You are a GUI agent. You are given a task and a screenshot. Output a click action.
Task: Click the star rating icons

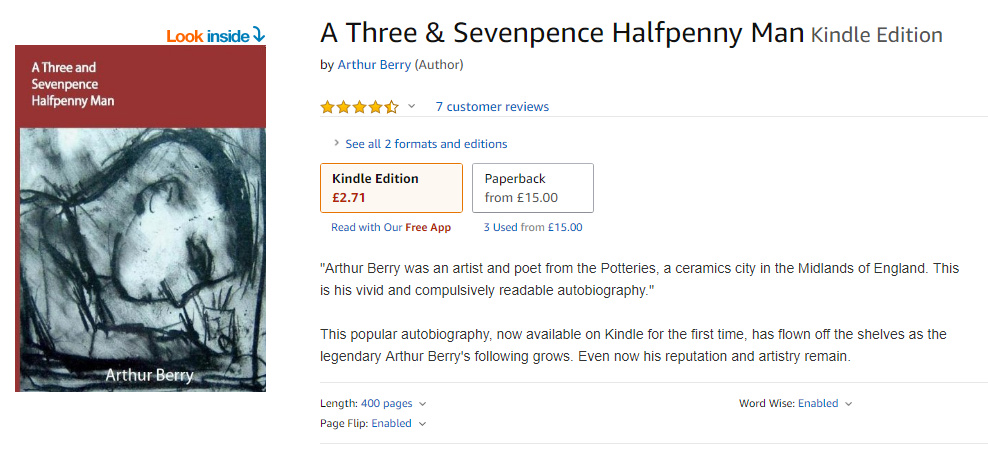pyautogui.click(x=359, y=107)
